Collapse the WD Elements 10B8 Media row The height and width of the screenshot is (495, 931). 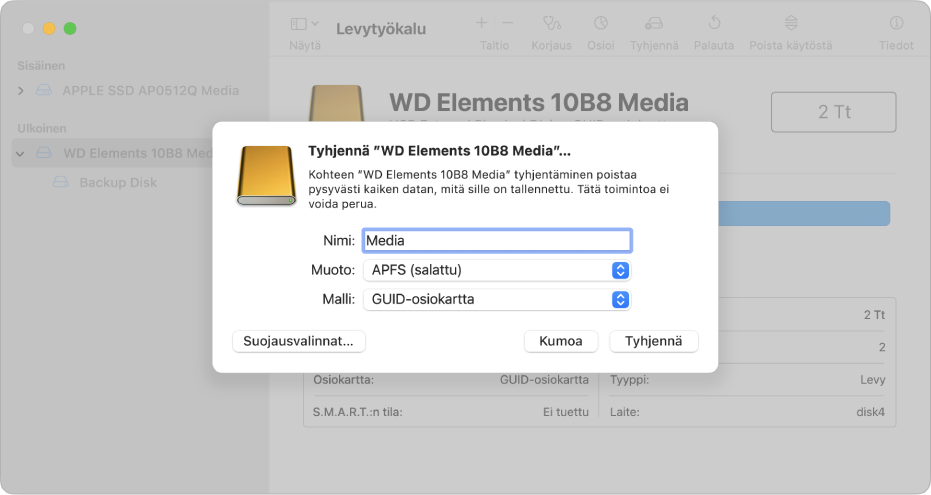point(20,154)
